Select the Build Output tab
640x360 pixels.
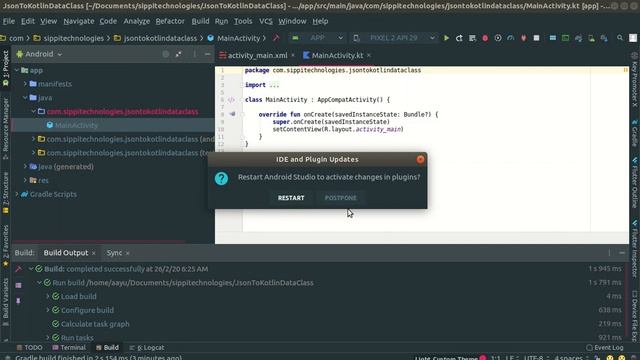66,253
